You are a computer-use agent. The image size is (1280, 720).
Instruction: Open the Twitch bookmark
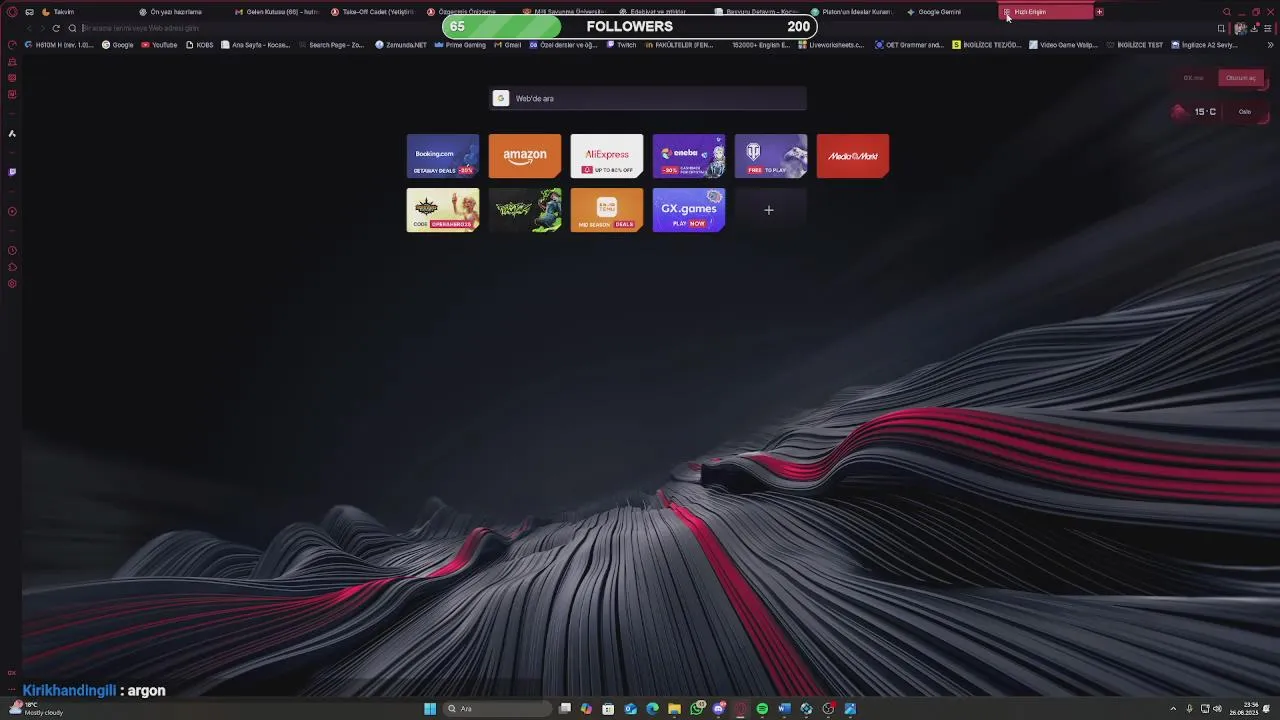pos(621,45)
